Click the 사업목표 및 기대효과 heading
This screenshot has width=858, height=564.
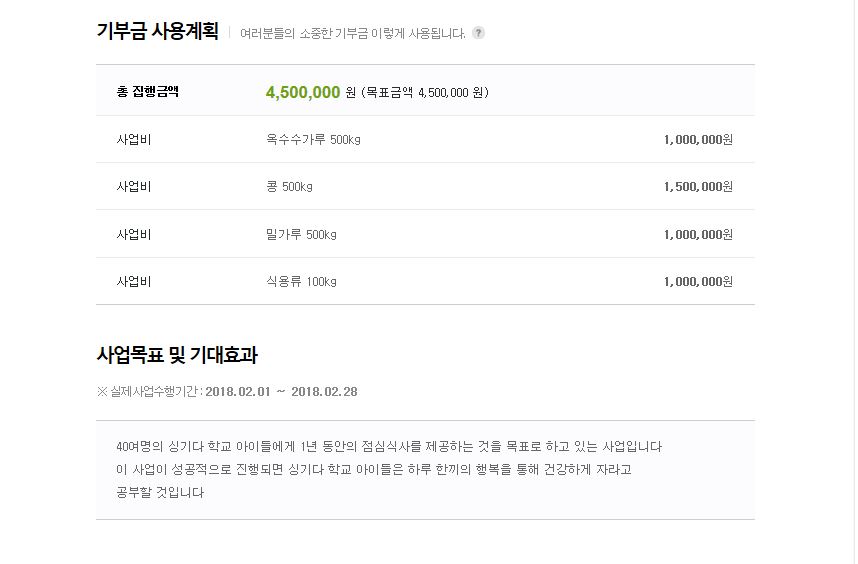[177, 355]
